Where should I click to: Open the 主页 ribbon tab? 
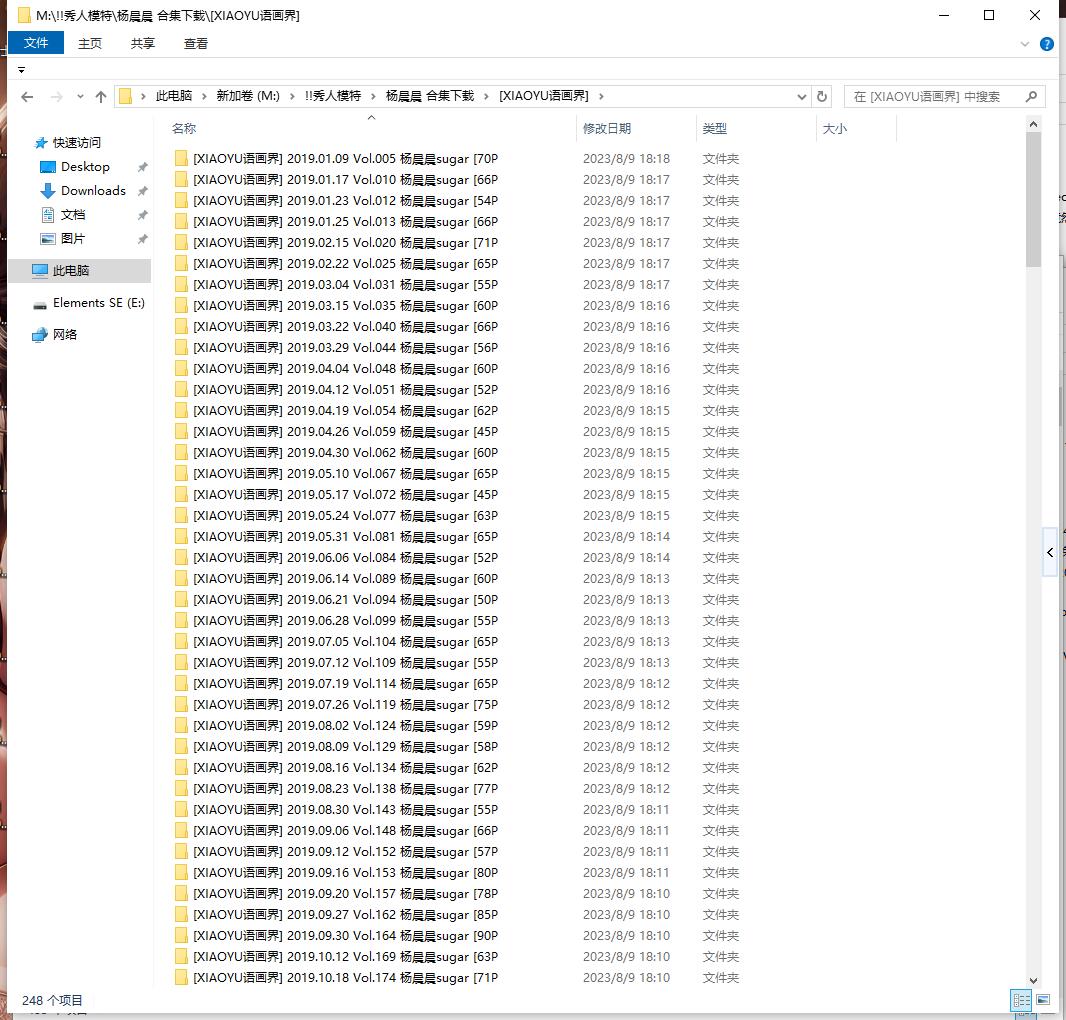90,44
